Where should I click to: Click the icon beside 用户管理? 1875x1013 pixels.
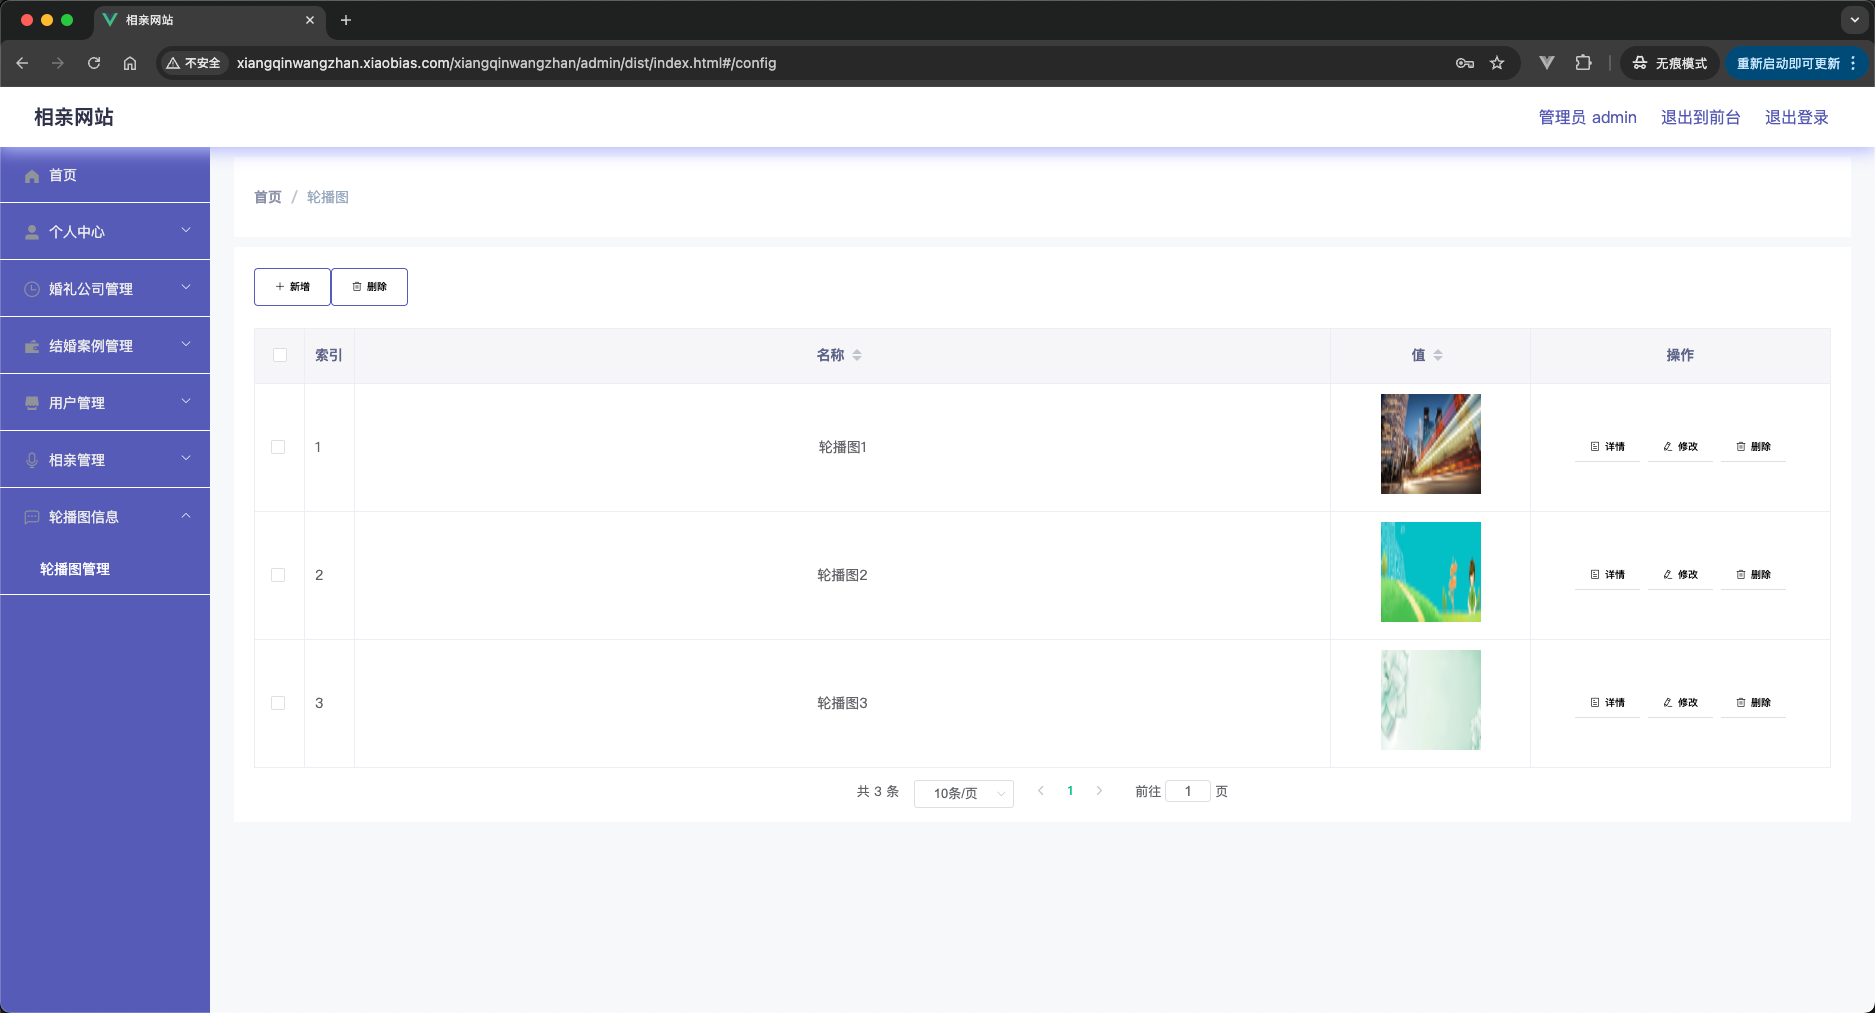tap(32, 403)
